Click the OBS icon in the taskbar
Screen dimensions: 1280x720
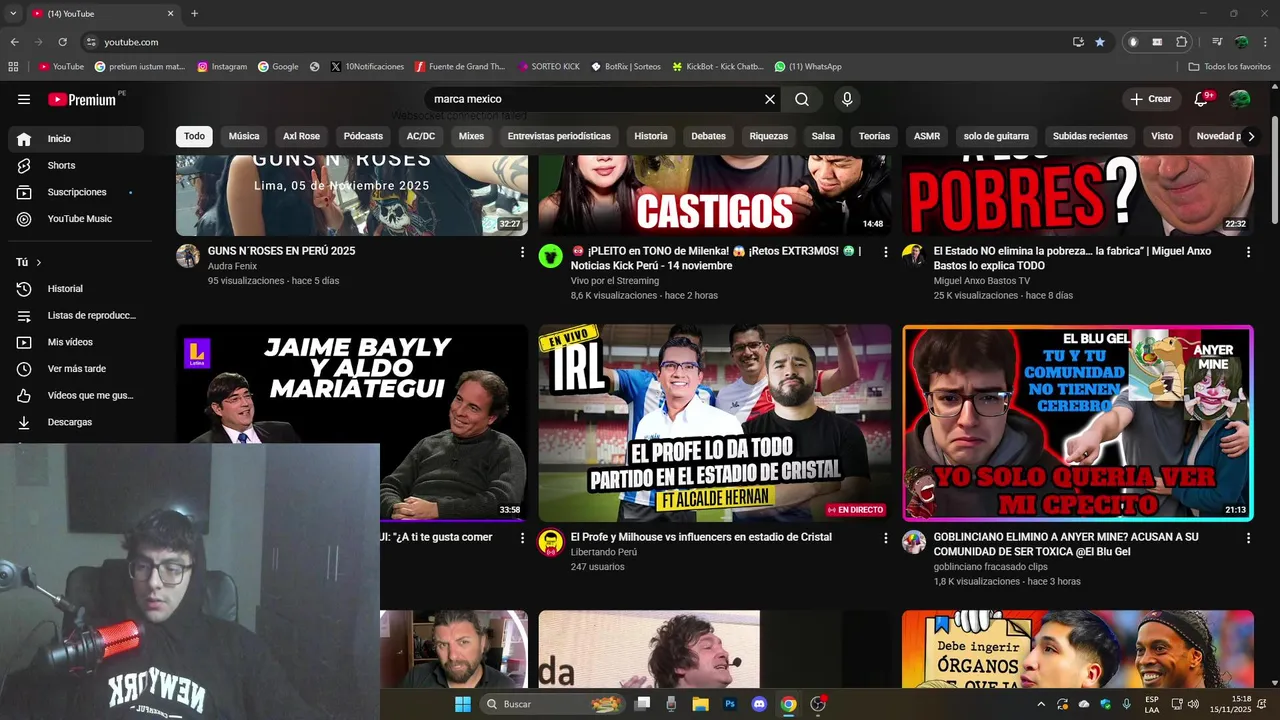tap(818, 704)
